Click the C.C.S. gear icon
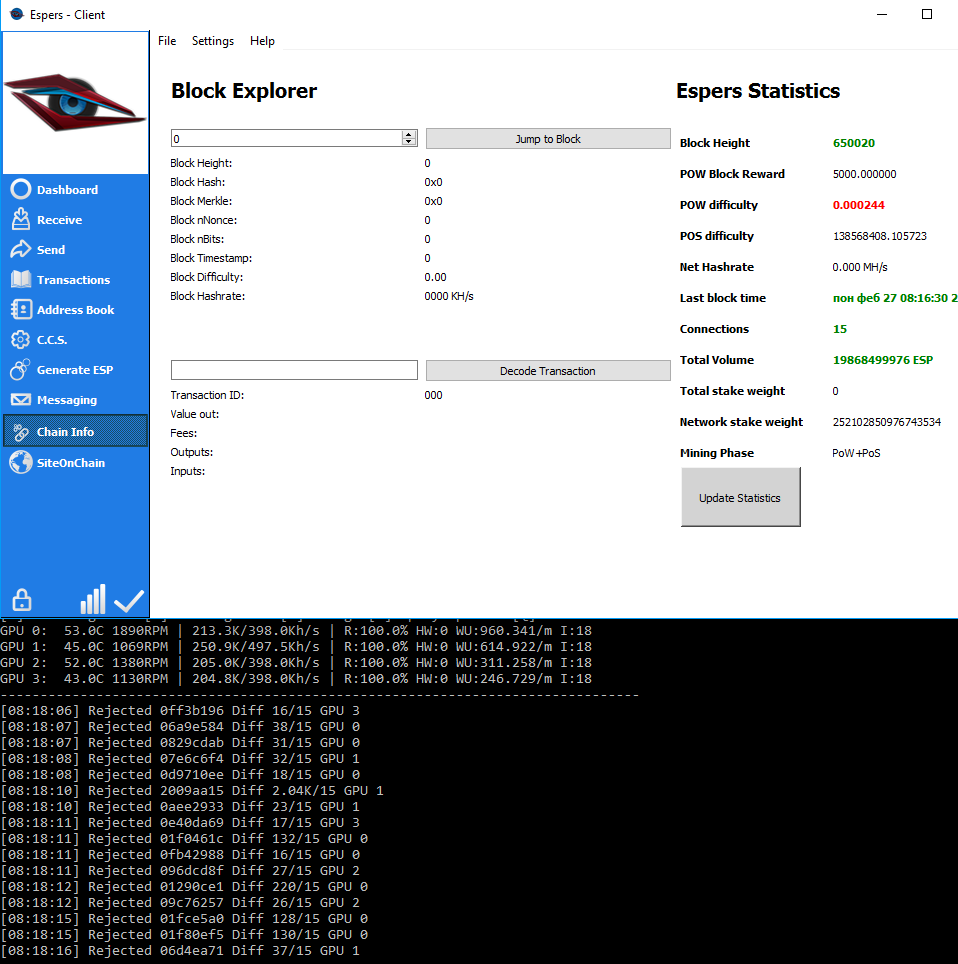 click(20, 339)
